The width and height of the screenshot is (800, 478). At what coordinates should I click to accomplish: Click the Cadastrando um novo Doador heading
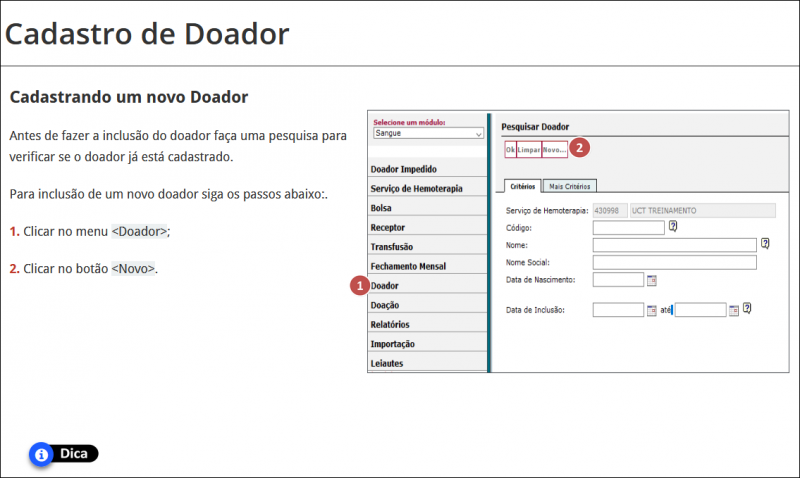129,97
